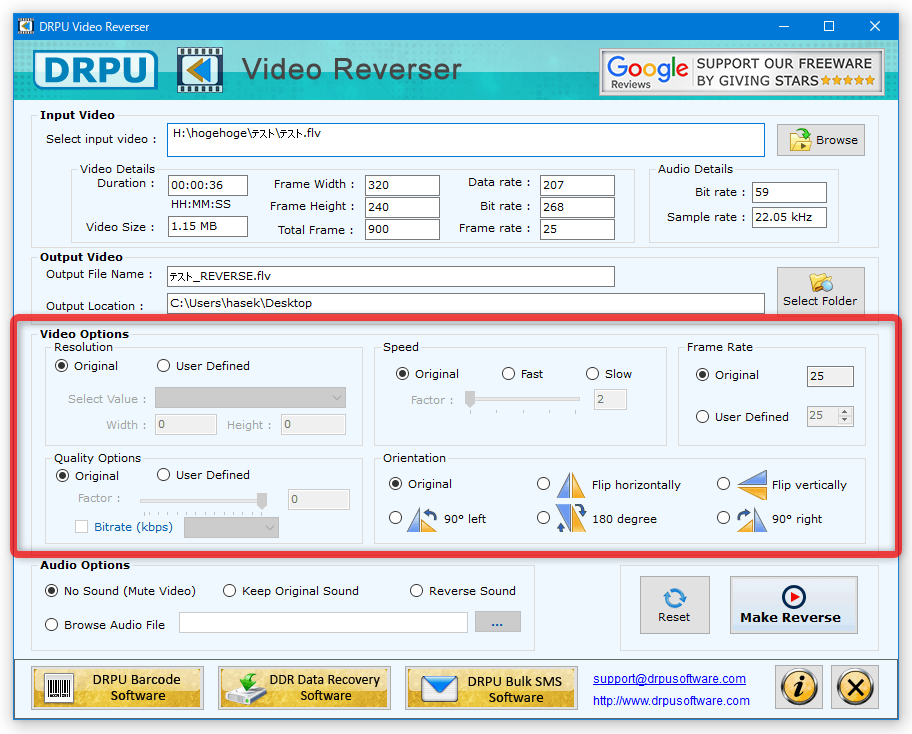Image resolution: width=912 pixels, height=734 pixels.
Task: Select Original quality option
Action: tap(62, 476)
